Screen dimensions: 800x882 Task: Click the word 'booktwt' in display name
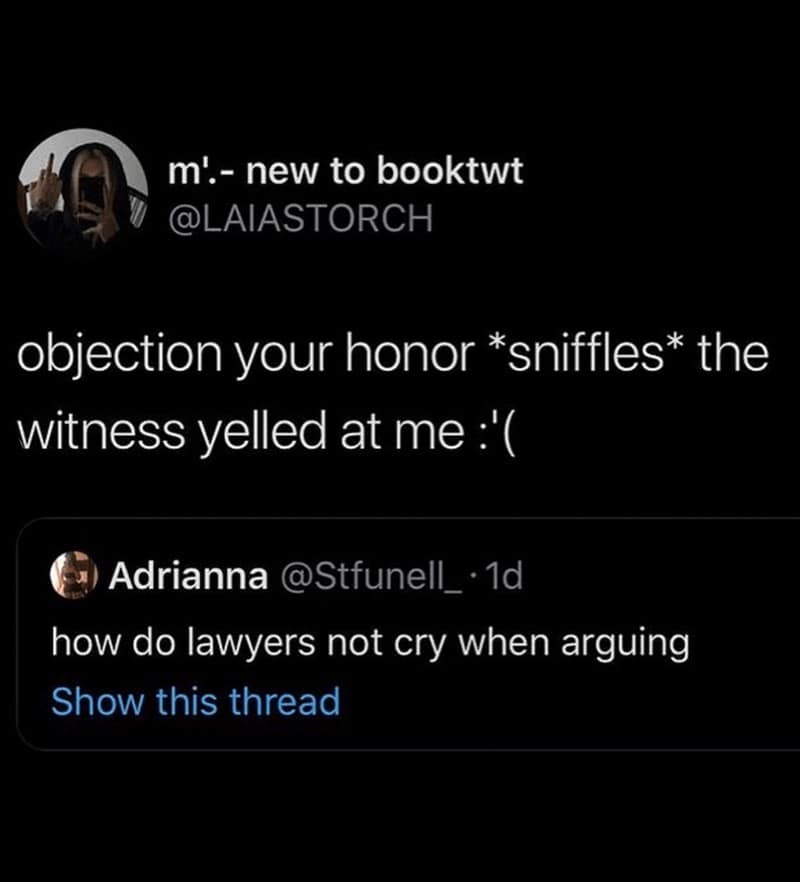click(x=450, y=170)
